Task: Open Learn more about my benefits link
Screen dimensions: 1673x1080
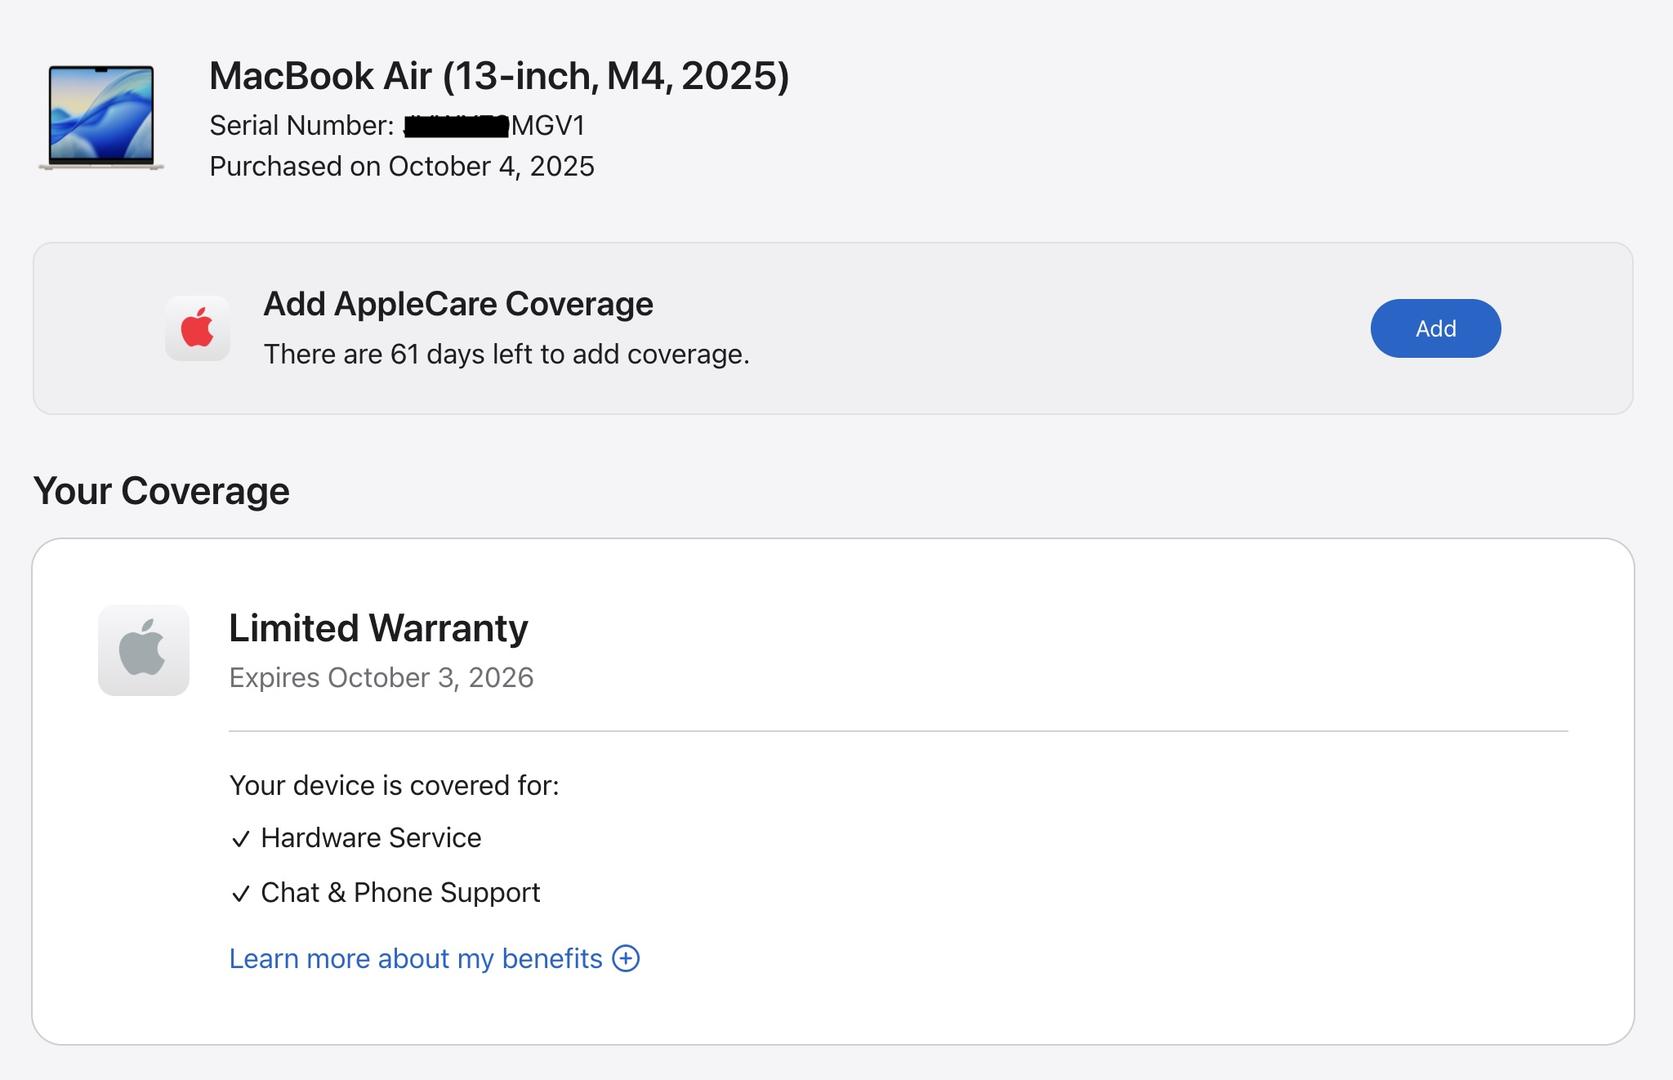Action: point(415,958)
